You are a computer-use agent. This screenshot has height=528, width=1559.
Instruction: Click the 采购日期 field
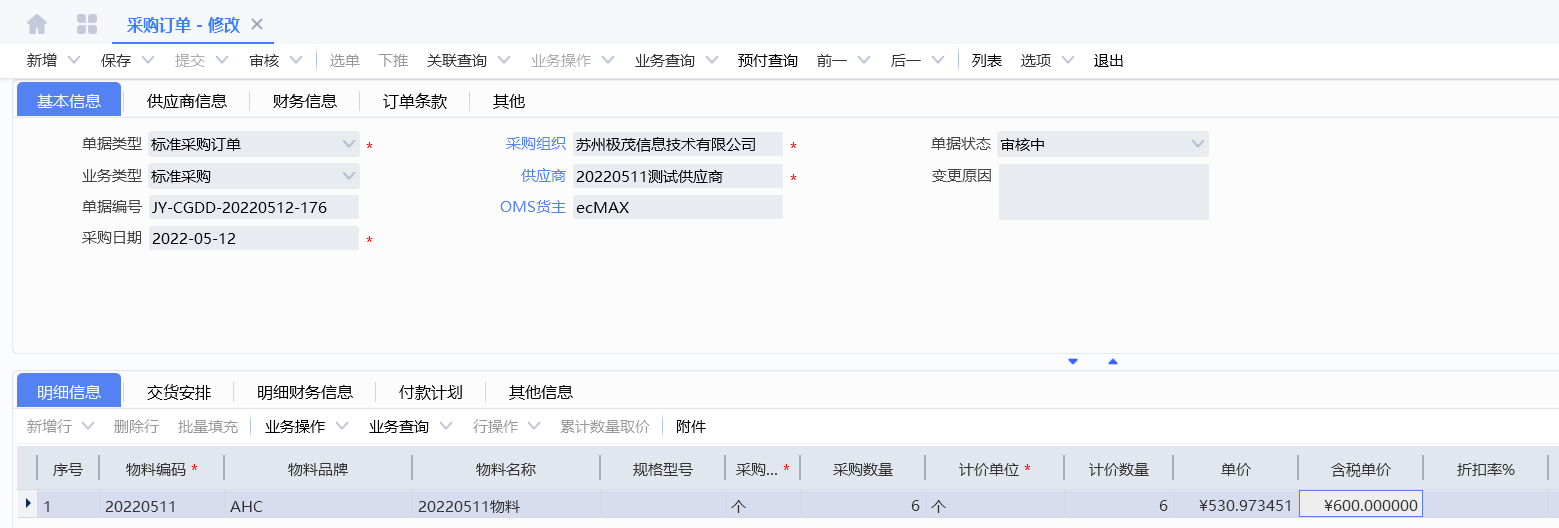click(x=254, y=239)
